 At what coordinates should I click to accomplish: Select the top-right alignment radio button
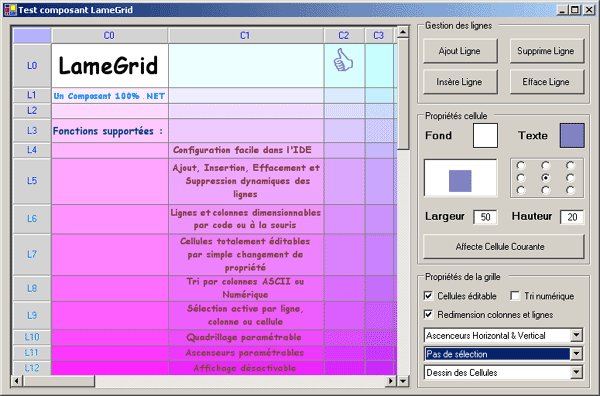pyautogui.click(x=571, y=165)
